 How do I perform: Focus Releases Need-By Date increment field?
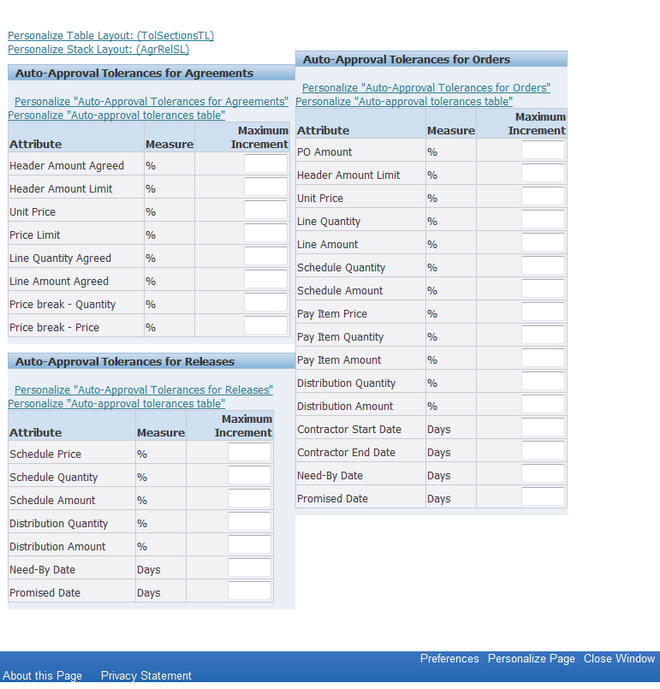click(250, 568)
